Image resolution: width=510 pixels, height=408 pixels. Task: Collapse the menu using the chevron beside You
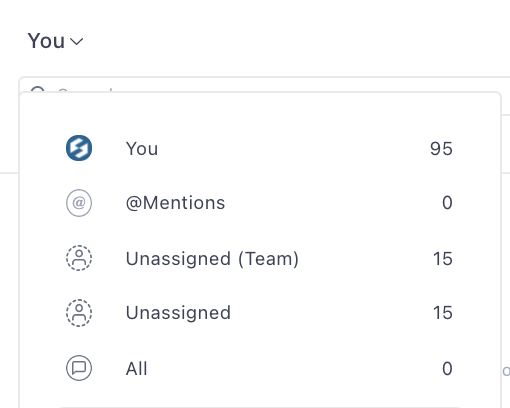coord(77,42)
